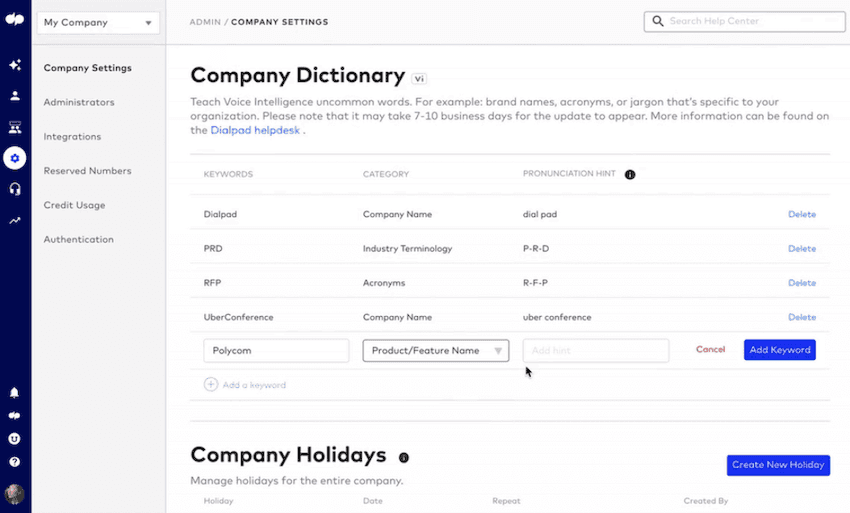Screen dimensions: 850x513
Task: Click the help question mark icon
Action: click(15, 462)
